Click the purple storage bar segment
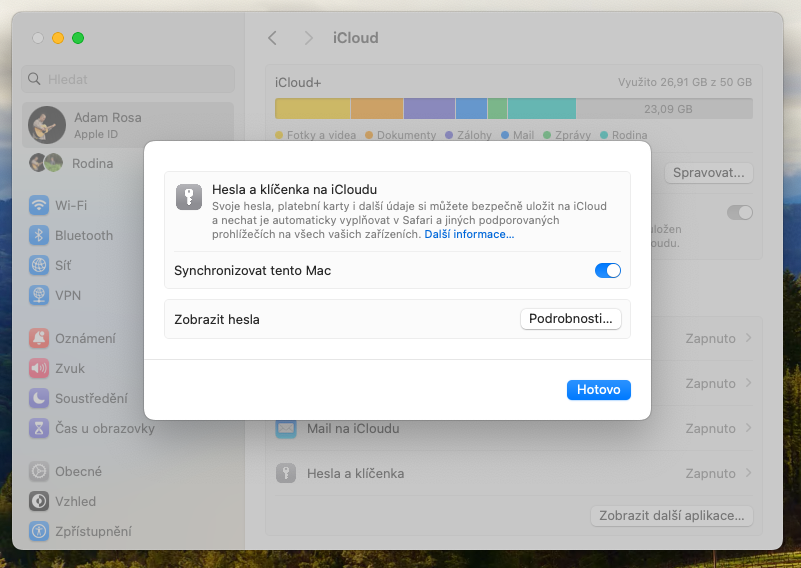The height and width of the screenshot is (568, 801). [x=429, y=109]
